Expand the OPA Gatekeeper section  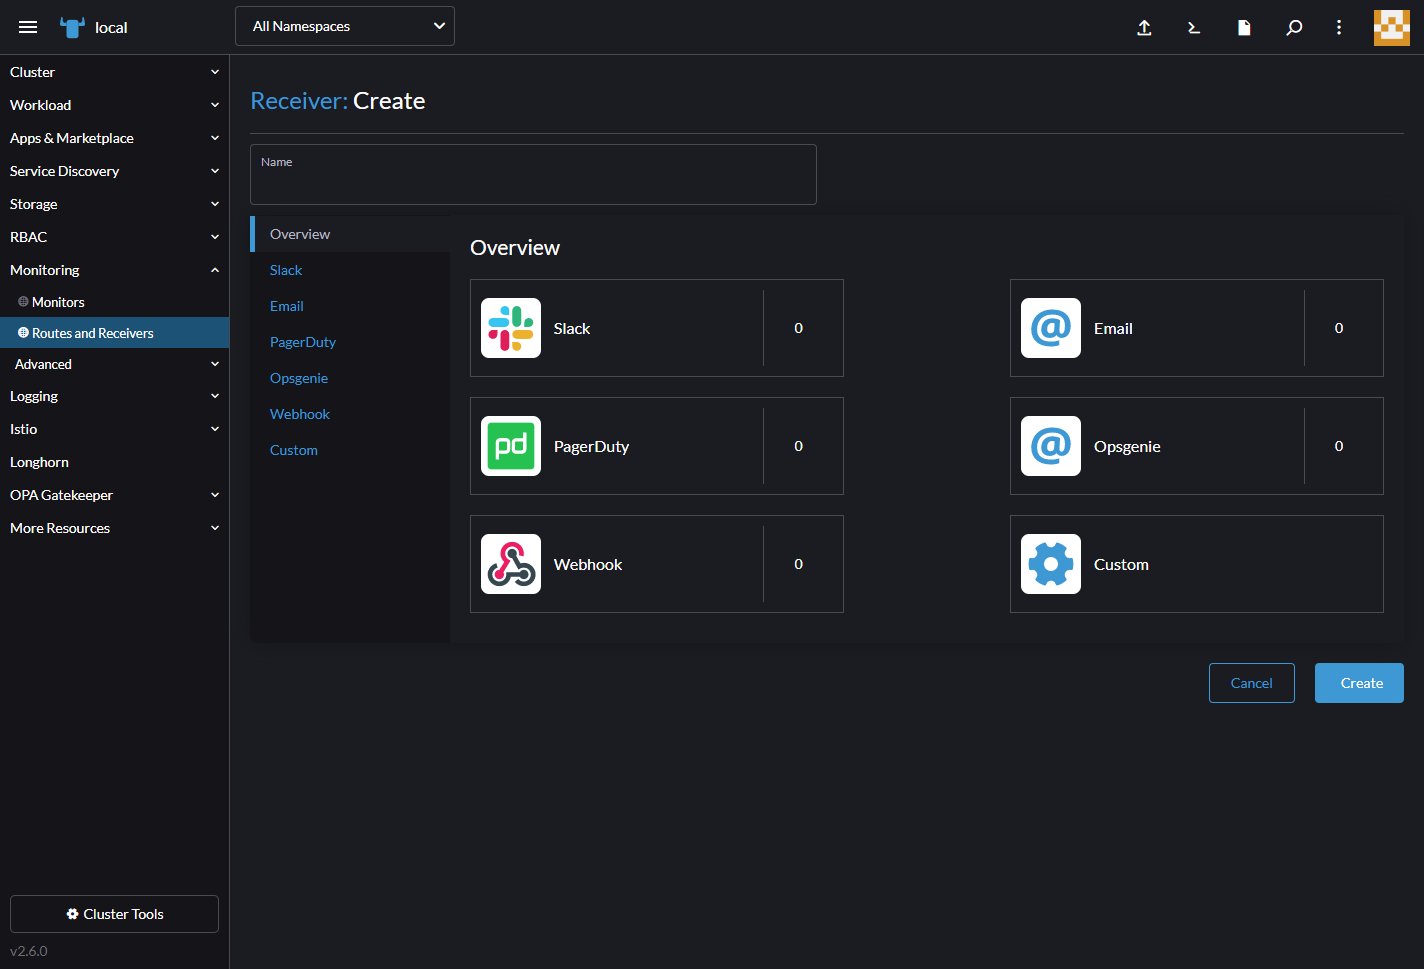point(114,495)
